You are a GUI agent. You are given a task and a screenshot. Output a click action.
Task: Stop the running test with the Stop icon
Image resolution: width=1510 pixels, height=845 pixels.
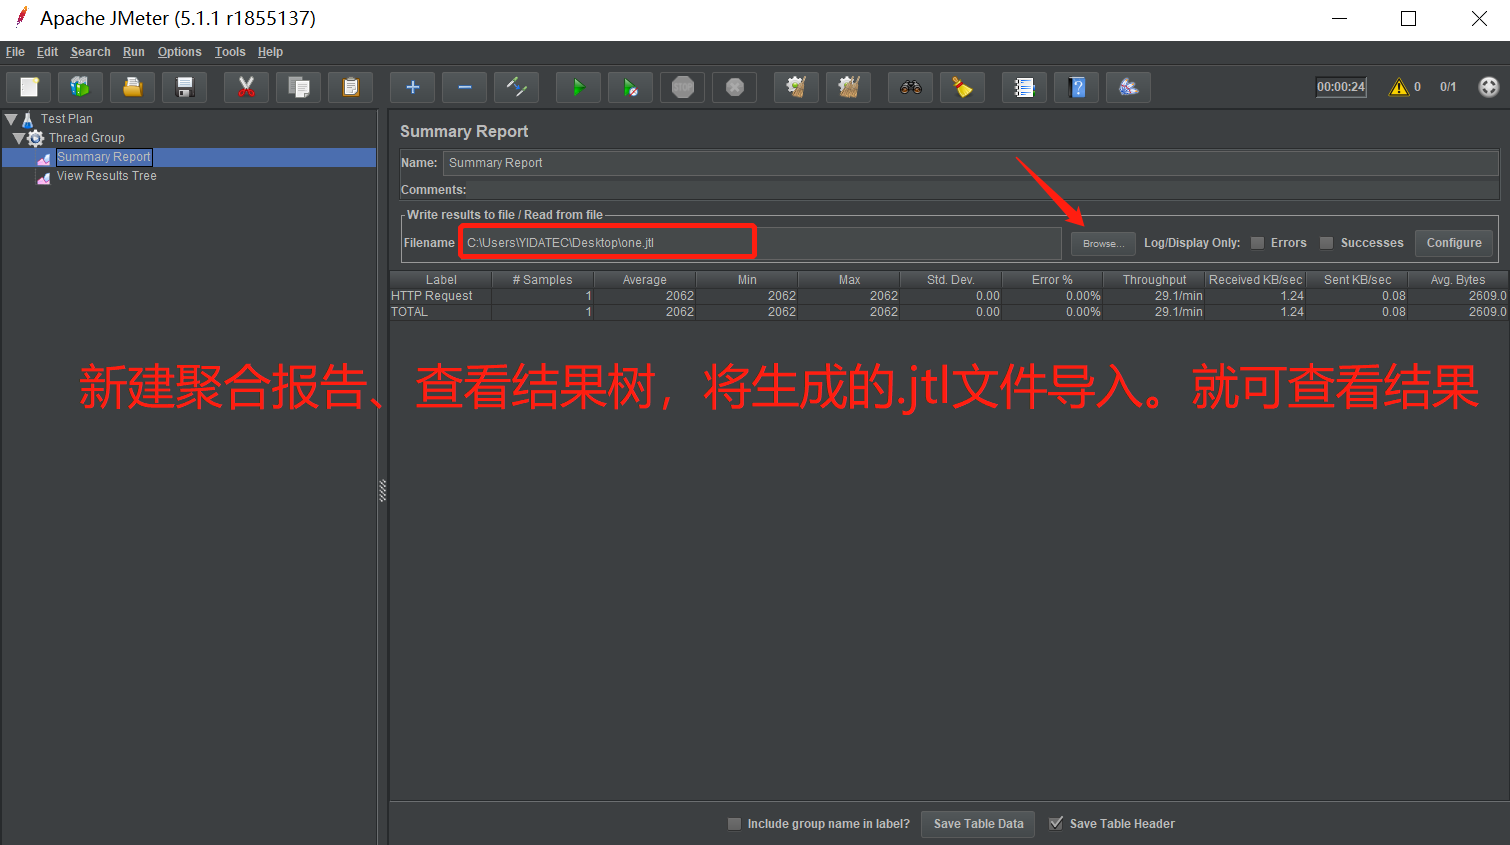[682, 87]
